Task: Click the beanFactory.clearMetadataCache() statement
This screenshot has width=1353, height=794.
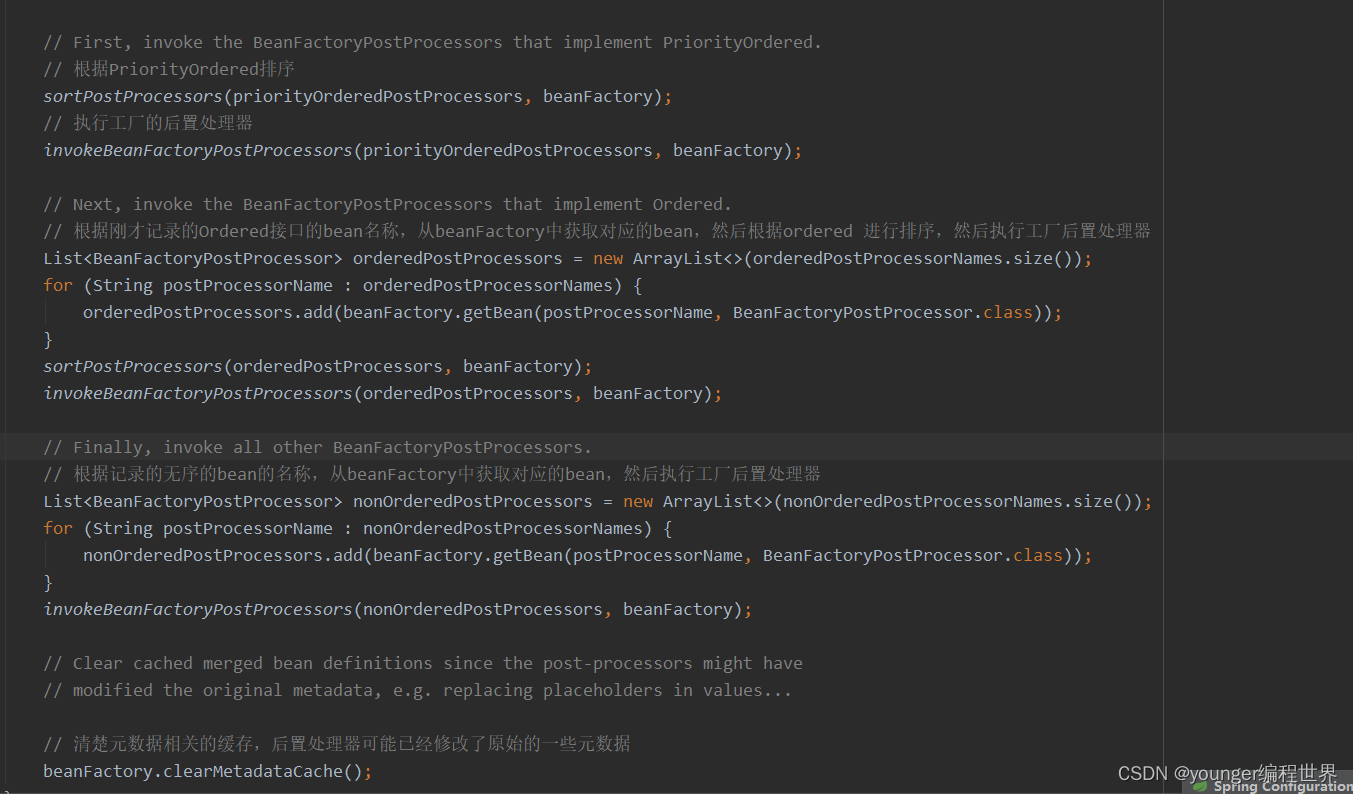Action: coord(208,771)
